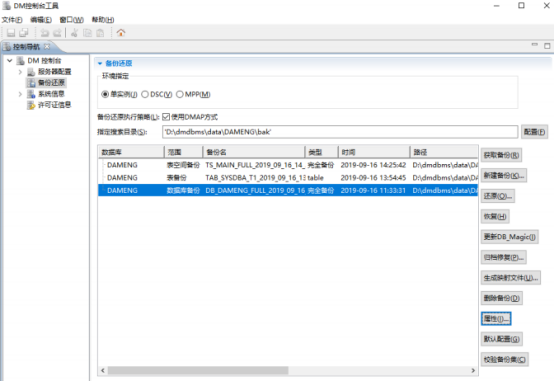This screenshot has width=554, height=381.
Task: Collapse the 备份还原 section header triangle
Action: pyautogui.click(x=100, y=64)
